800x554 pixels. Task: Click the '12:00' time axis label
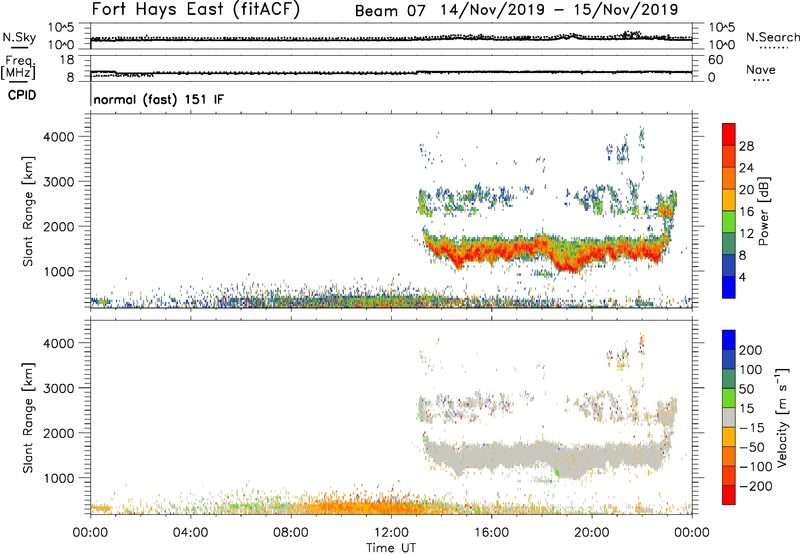(x=391, y=533)
